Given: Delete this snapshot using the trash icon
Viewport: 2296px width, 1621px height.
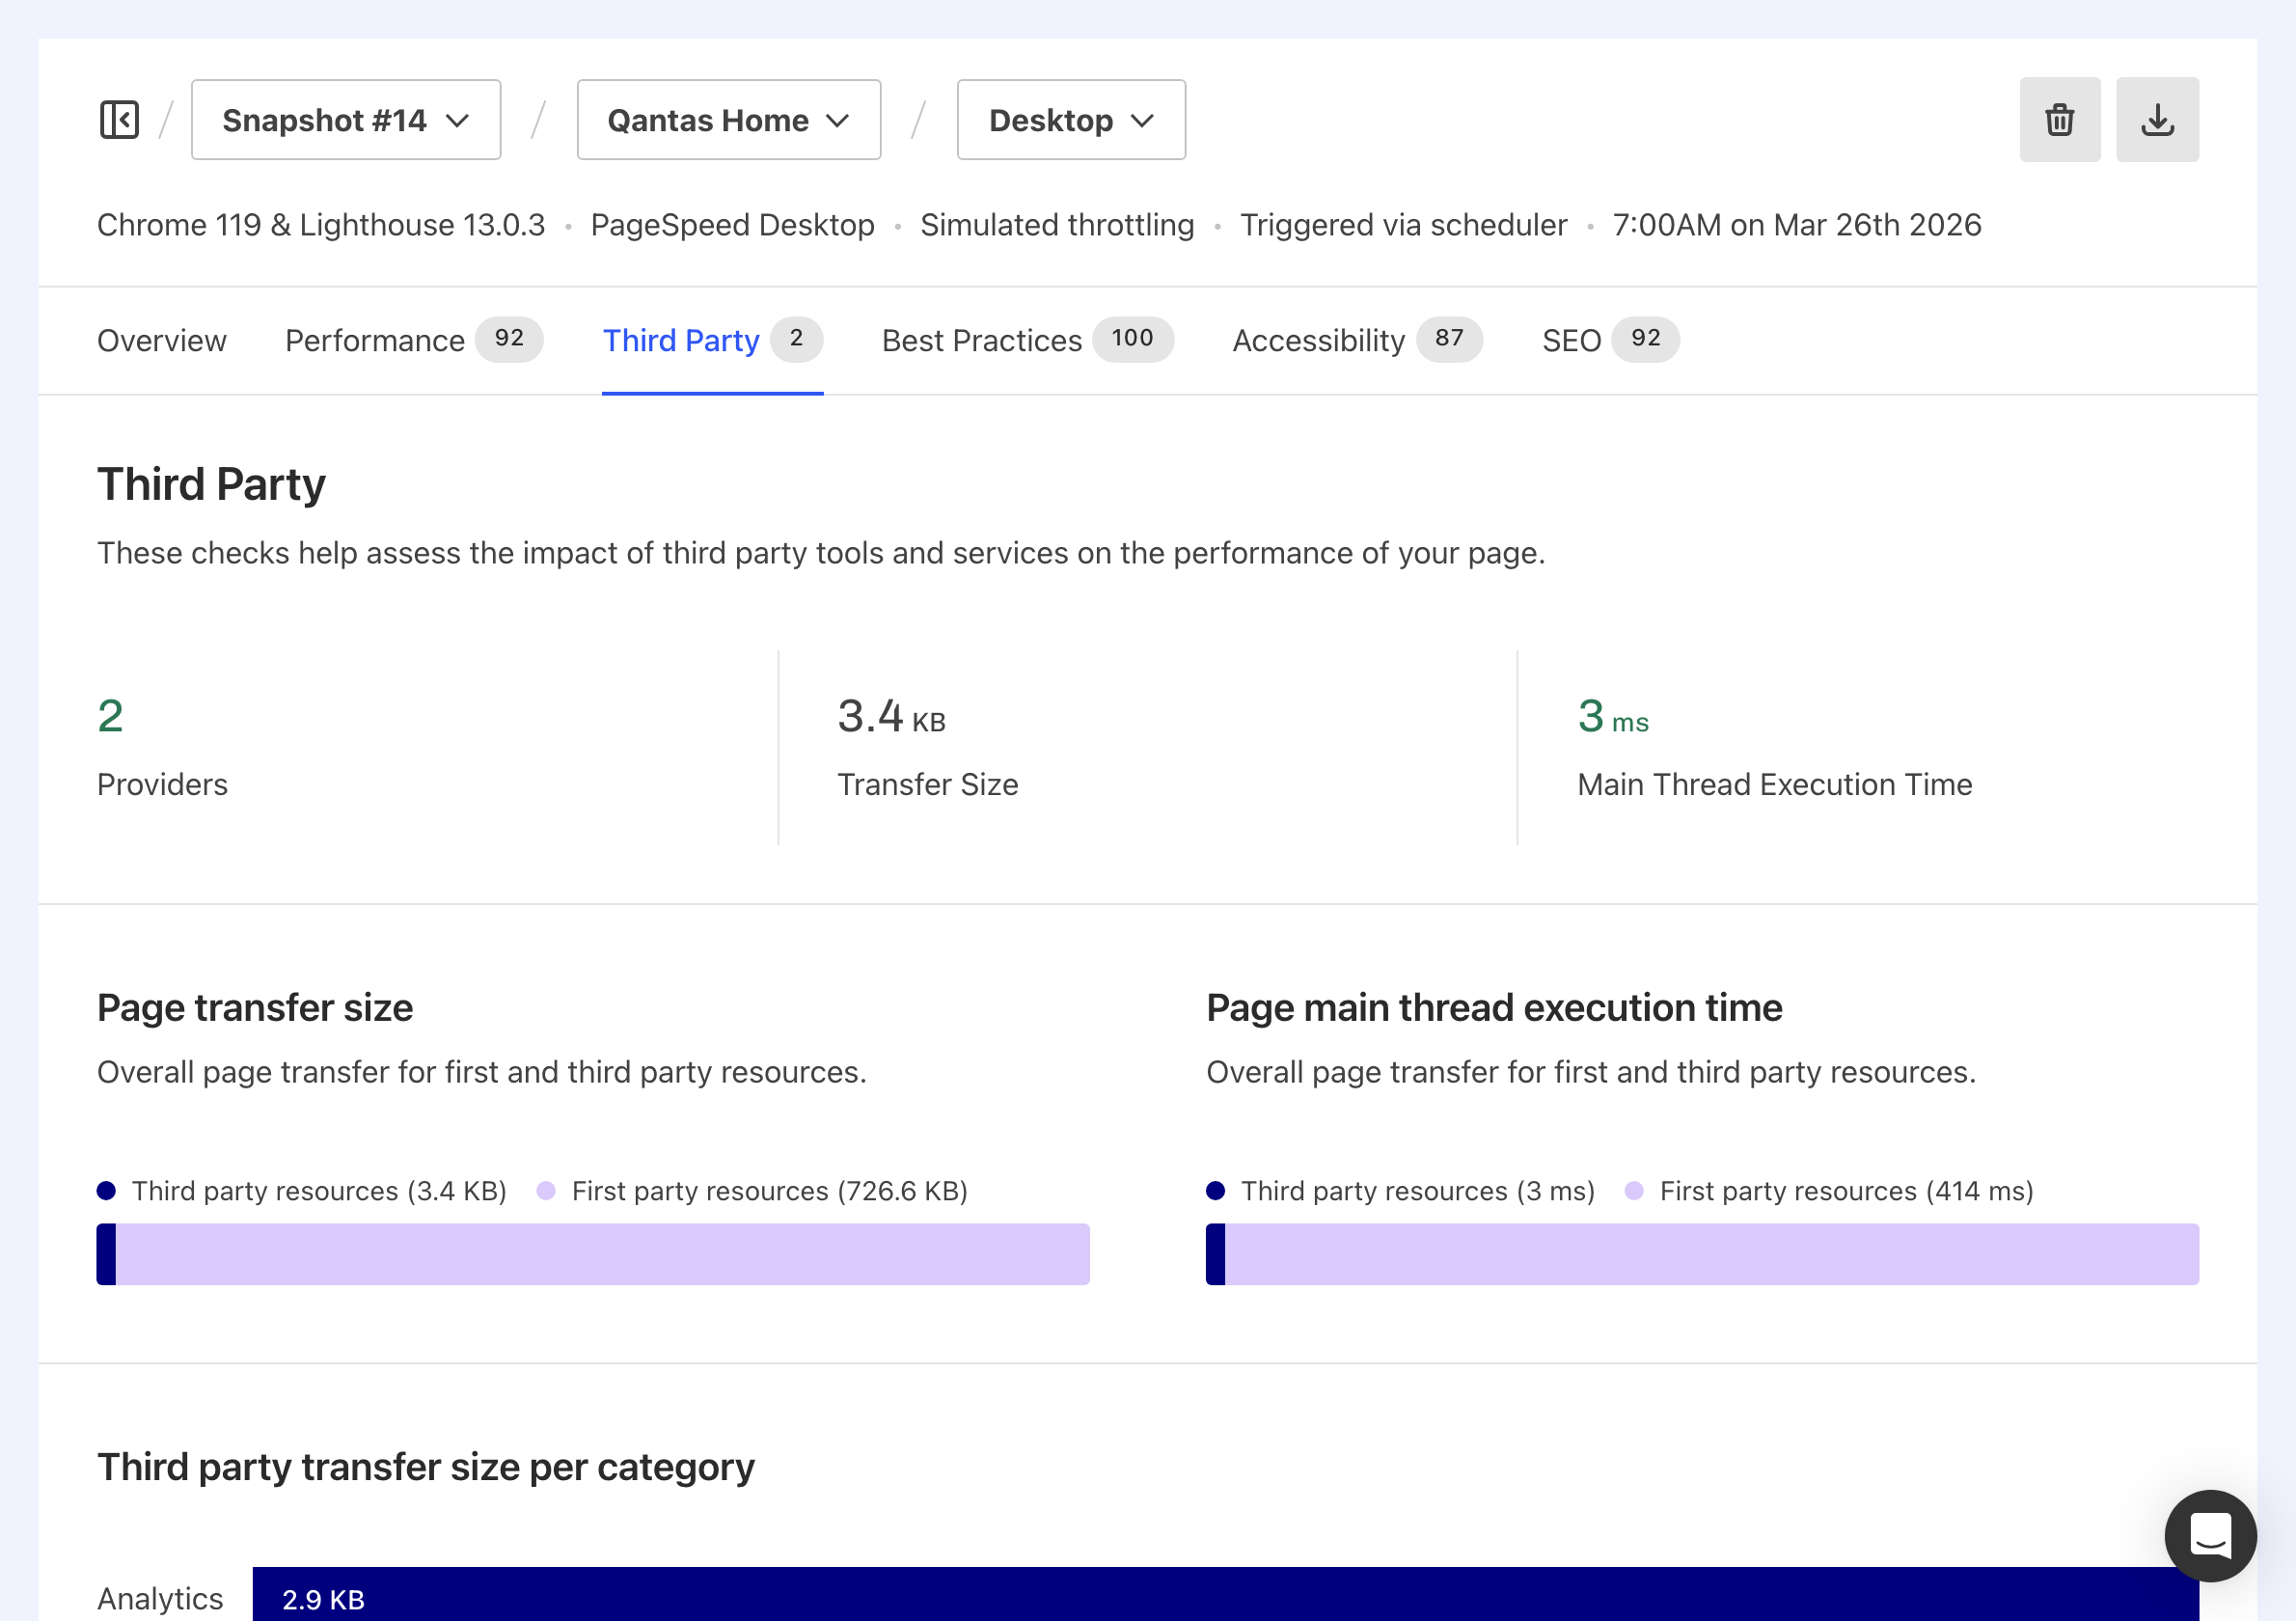Looking at the screenshot, I should pyautogui.click(x=2059, y=119).
